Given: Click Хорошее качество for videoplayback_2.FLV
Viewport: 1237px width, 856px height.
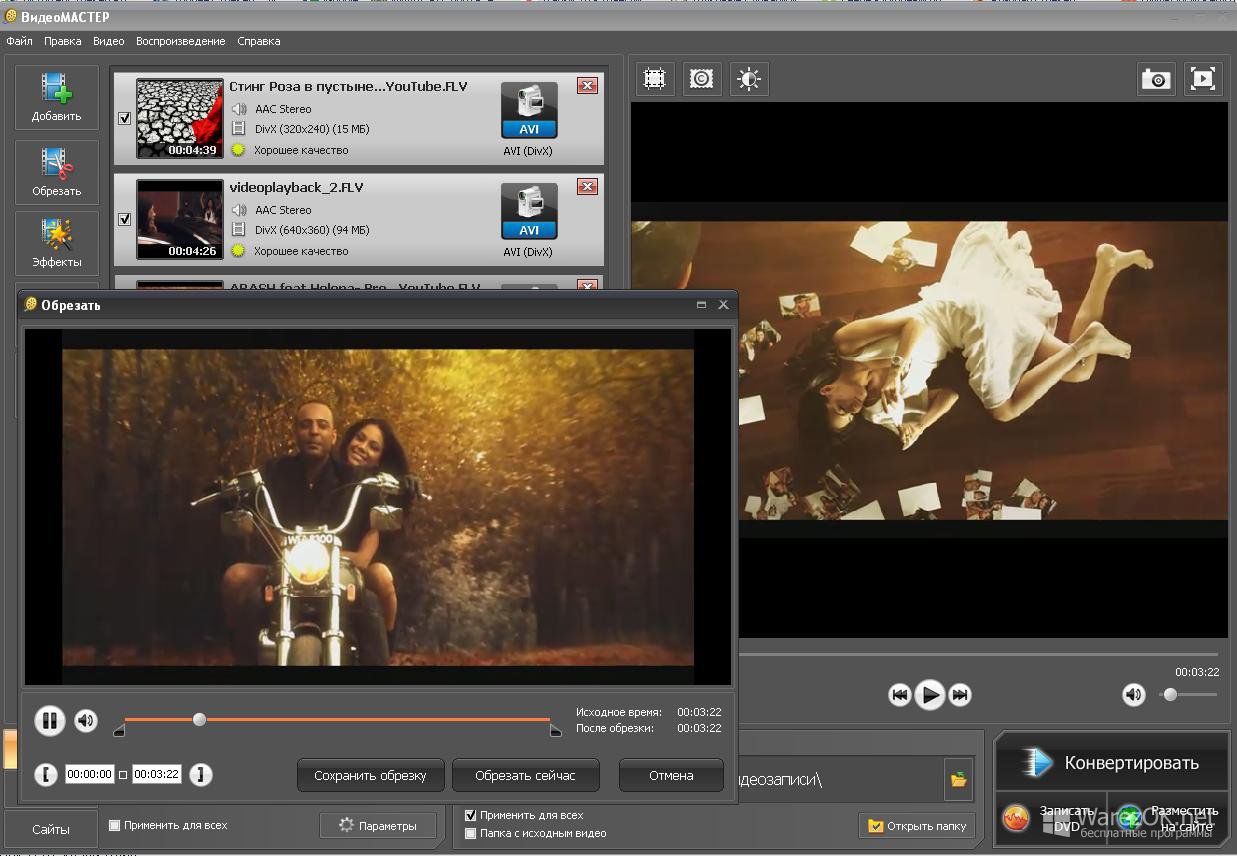Looking at the screenshot, I should coord(301,251).
